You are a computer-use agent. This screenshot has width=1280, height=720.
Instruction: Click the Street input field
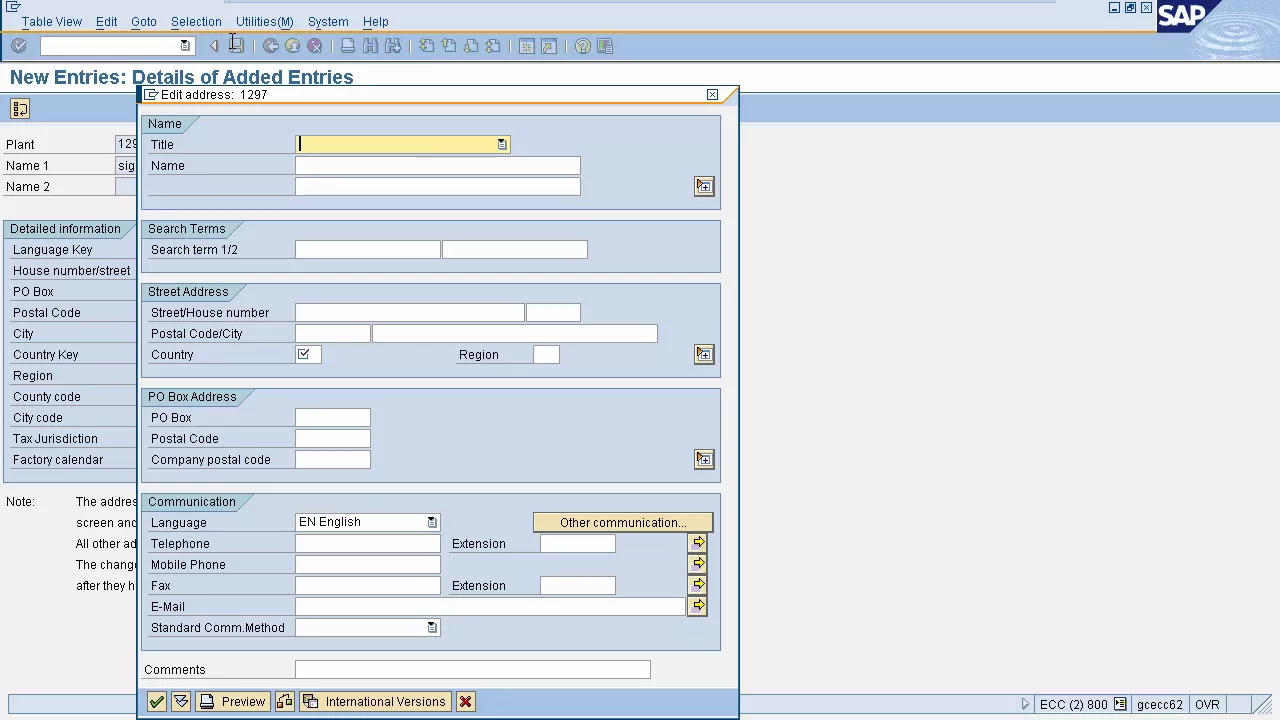coord(409,313)
